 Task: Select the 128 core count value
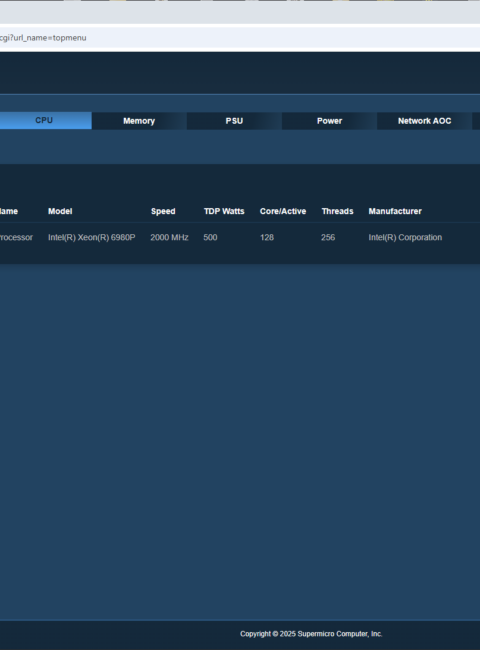click(x=267, y=238)
